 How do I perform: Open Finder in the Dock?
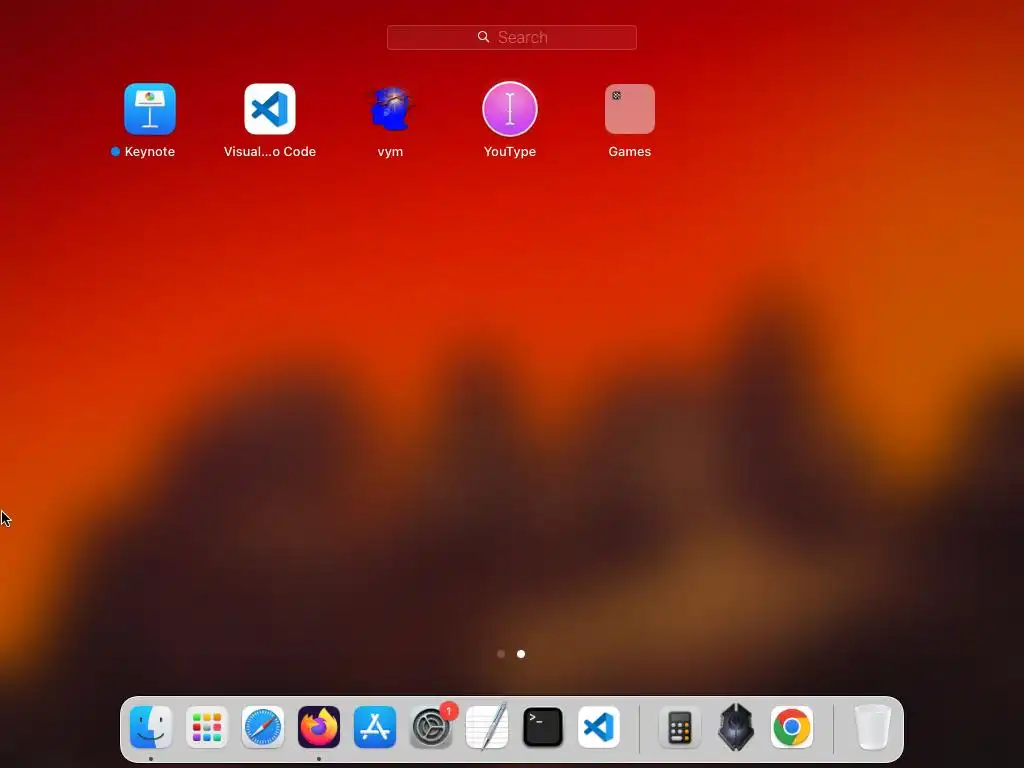tap(151, 727)
